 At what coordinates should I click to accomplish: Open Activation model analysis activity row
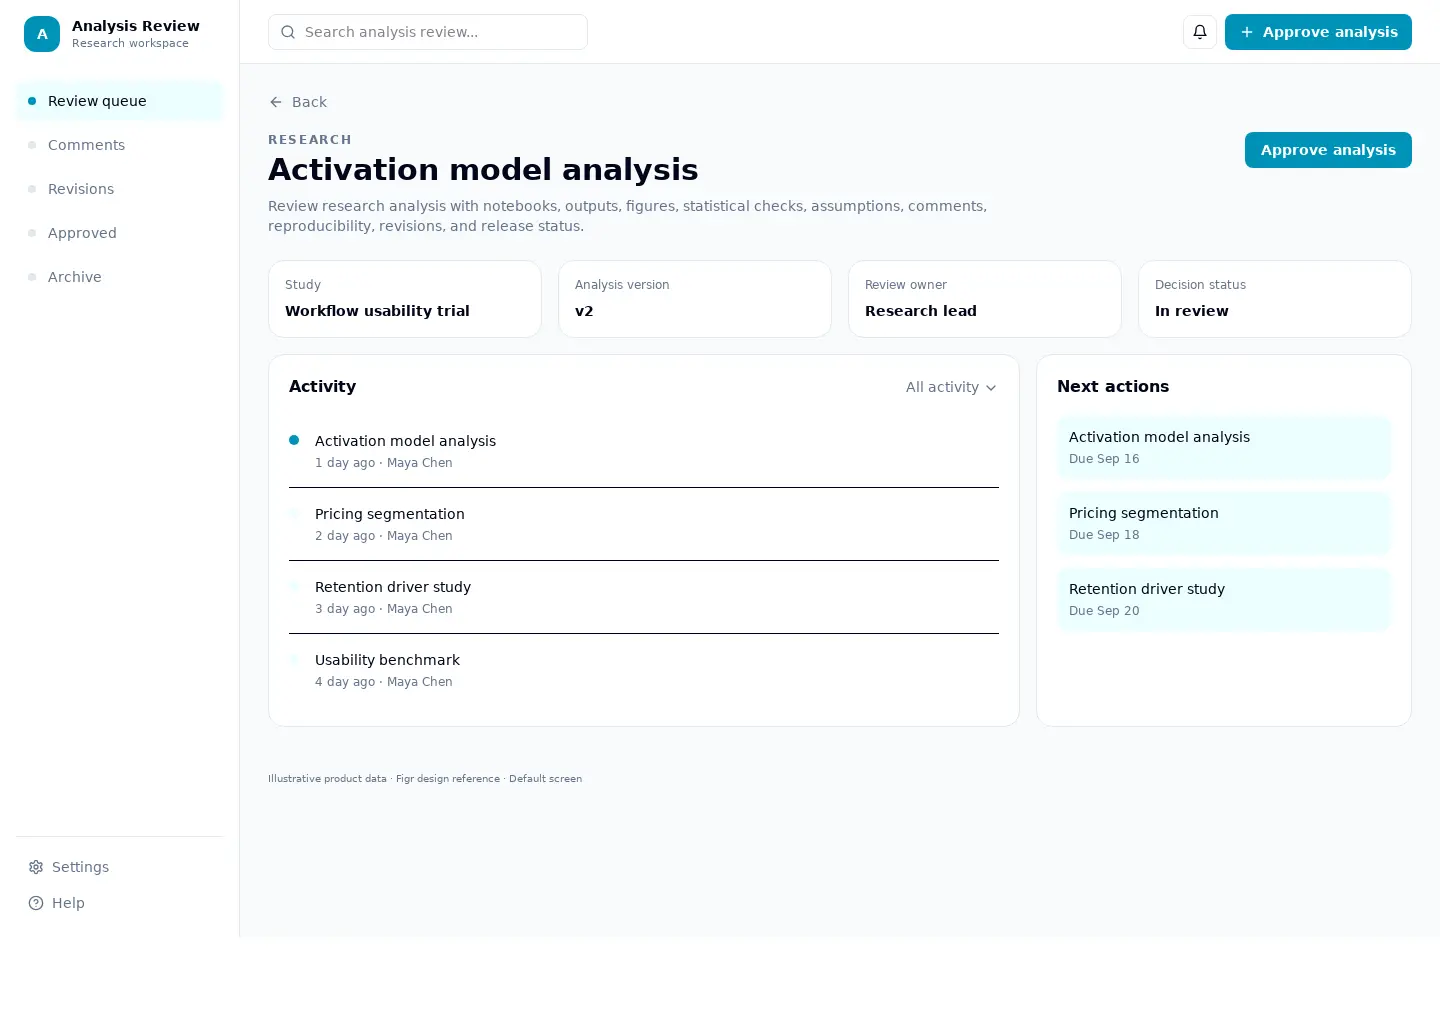pos(644,451)
